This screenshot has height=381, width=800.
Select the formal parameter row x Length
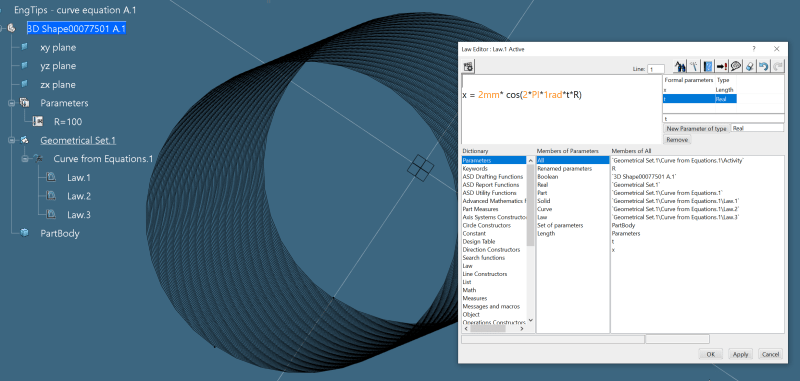(699, 90)
